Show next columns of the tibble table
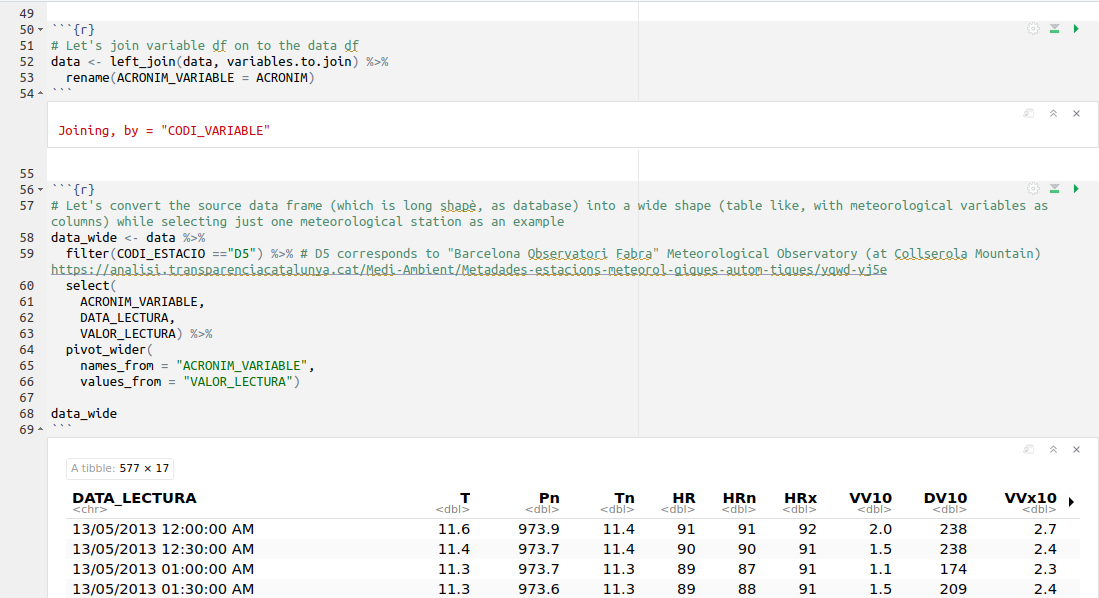The height and width of the screenshot is (598, 1099). 1072,502
